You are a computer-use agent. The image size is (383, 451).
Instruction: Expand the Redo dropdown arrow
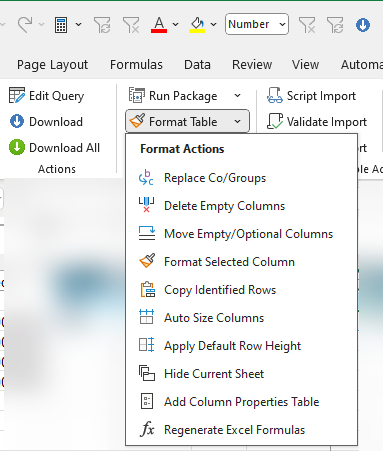(x=41, y=25)
